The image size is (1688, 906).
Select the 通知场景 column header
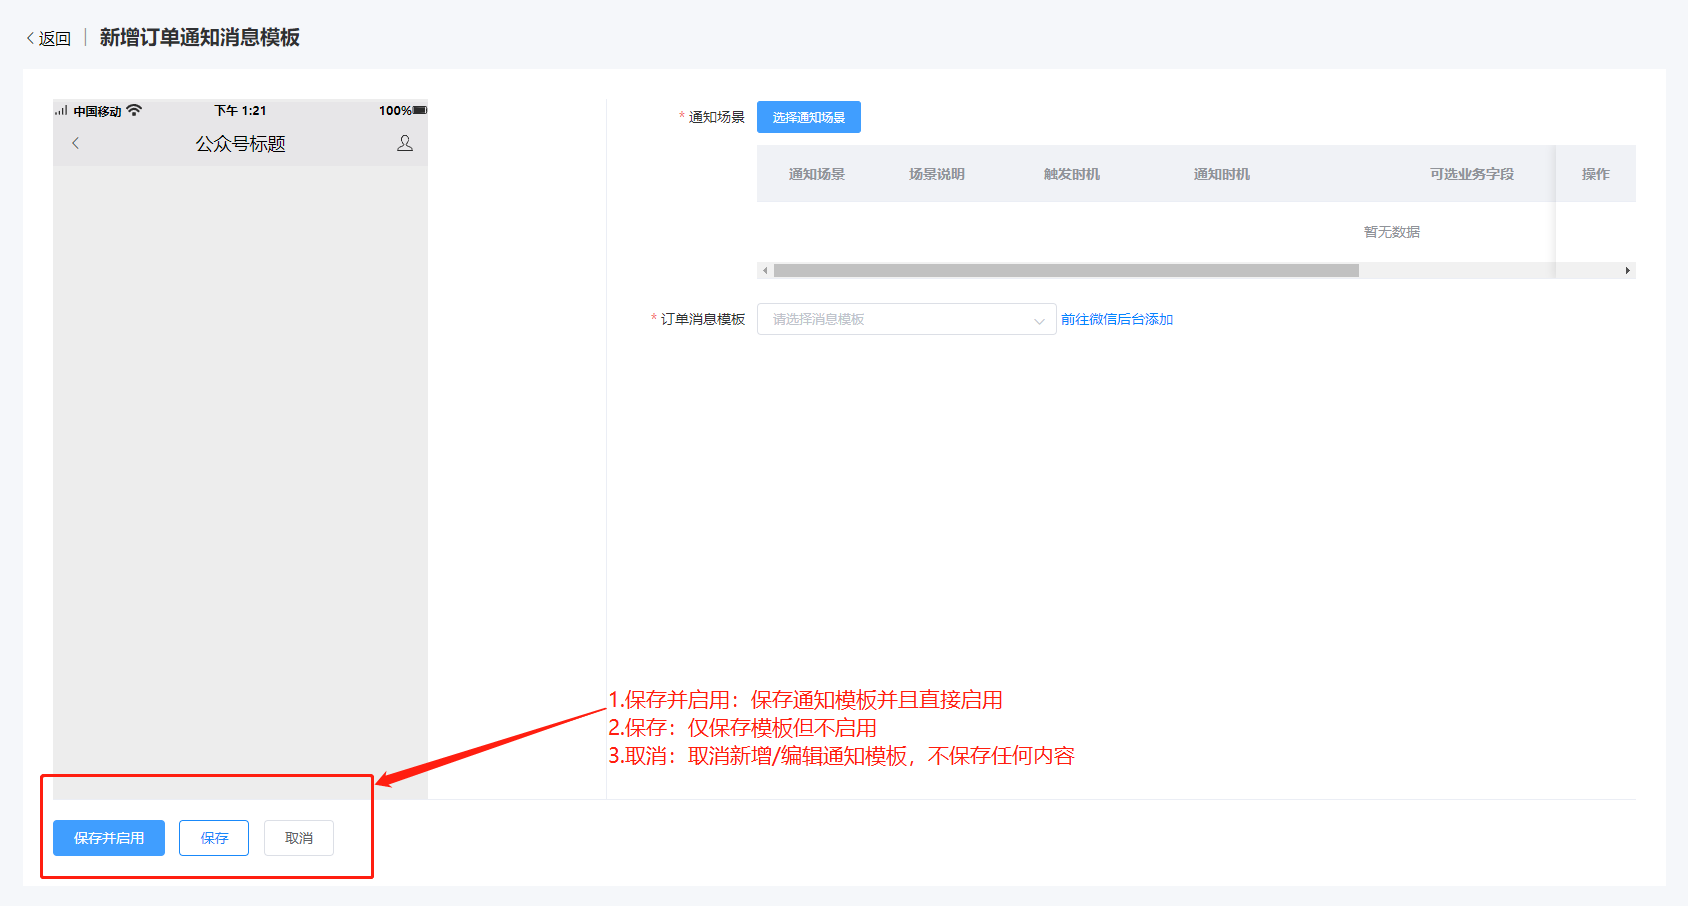(x=816, y=174)
